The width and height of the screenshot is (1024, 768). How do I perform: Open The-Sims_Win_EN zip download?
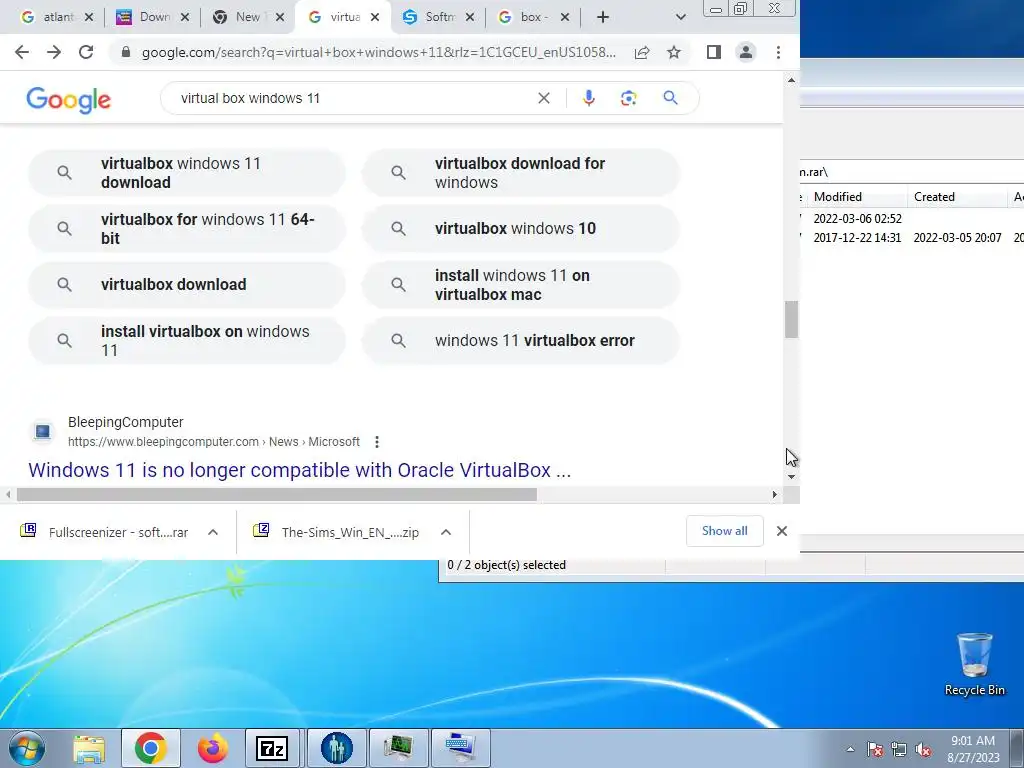337,532
